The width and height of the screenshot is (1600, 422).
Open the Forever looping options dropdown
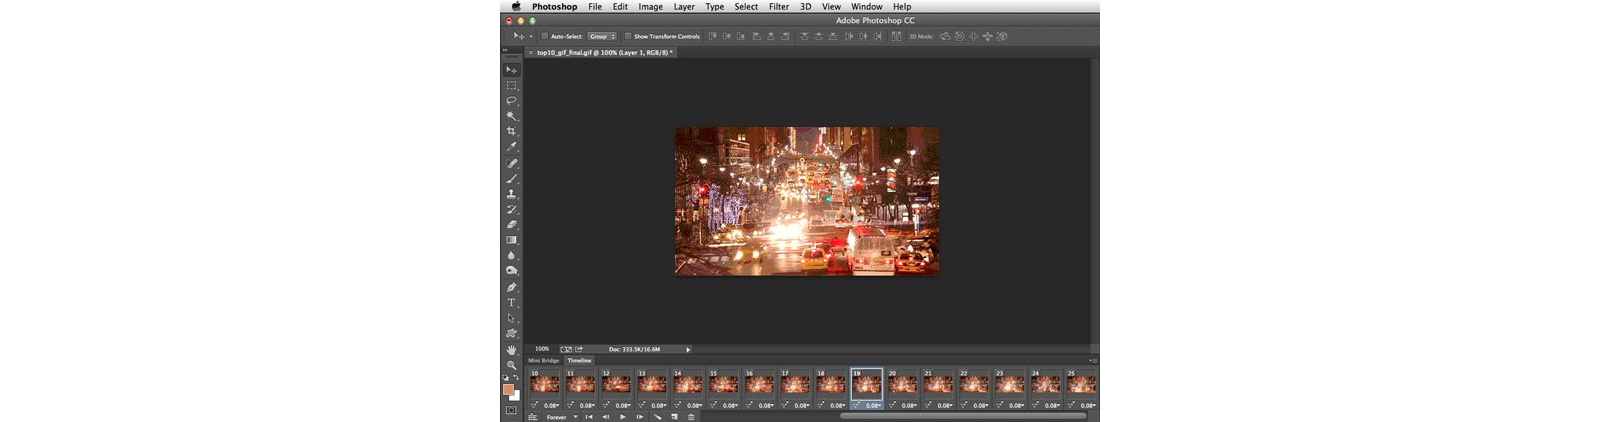click(561, 417)
